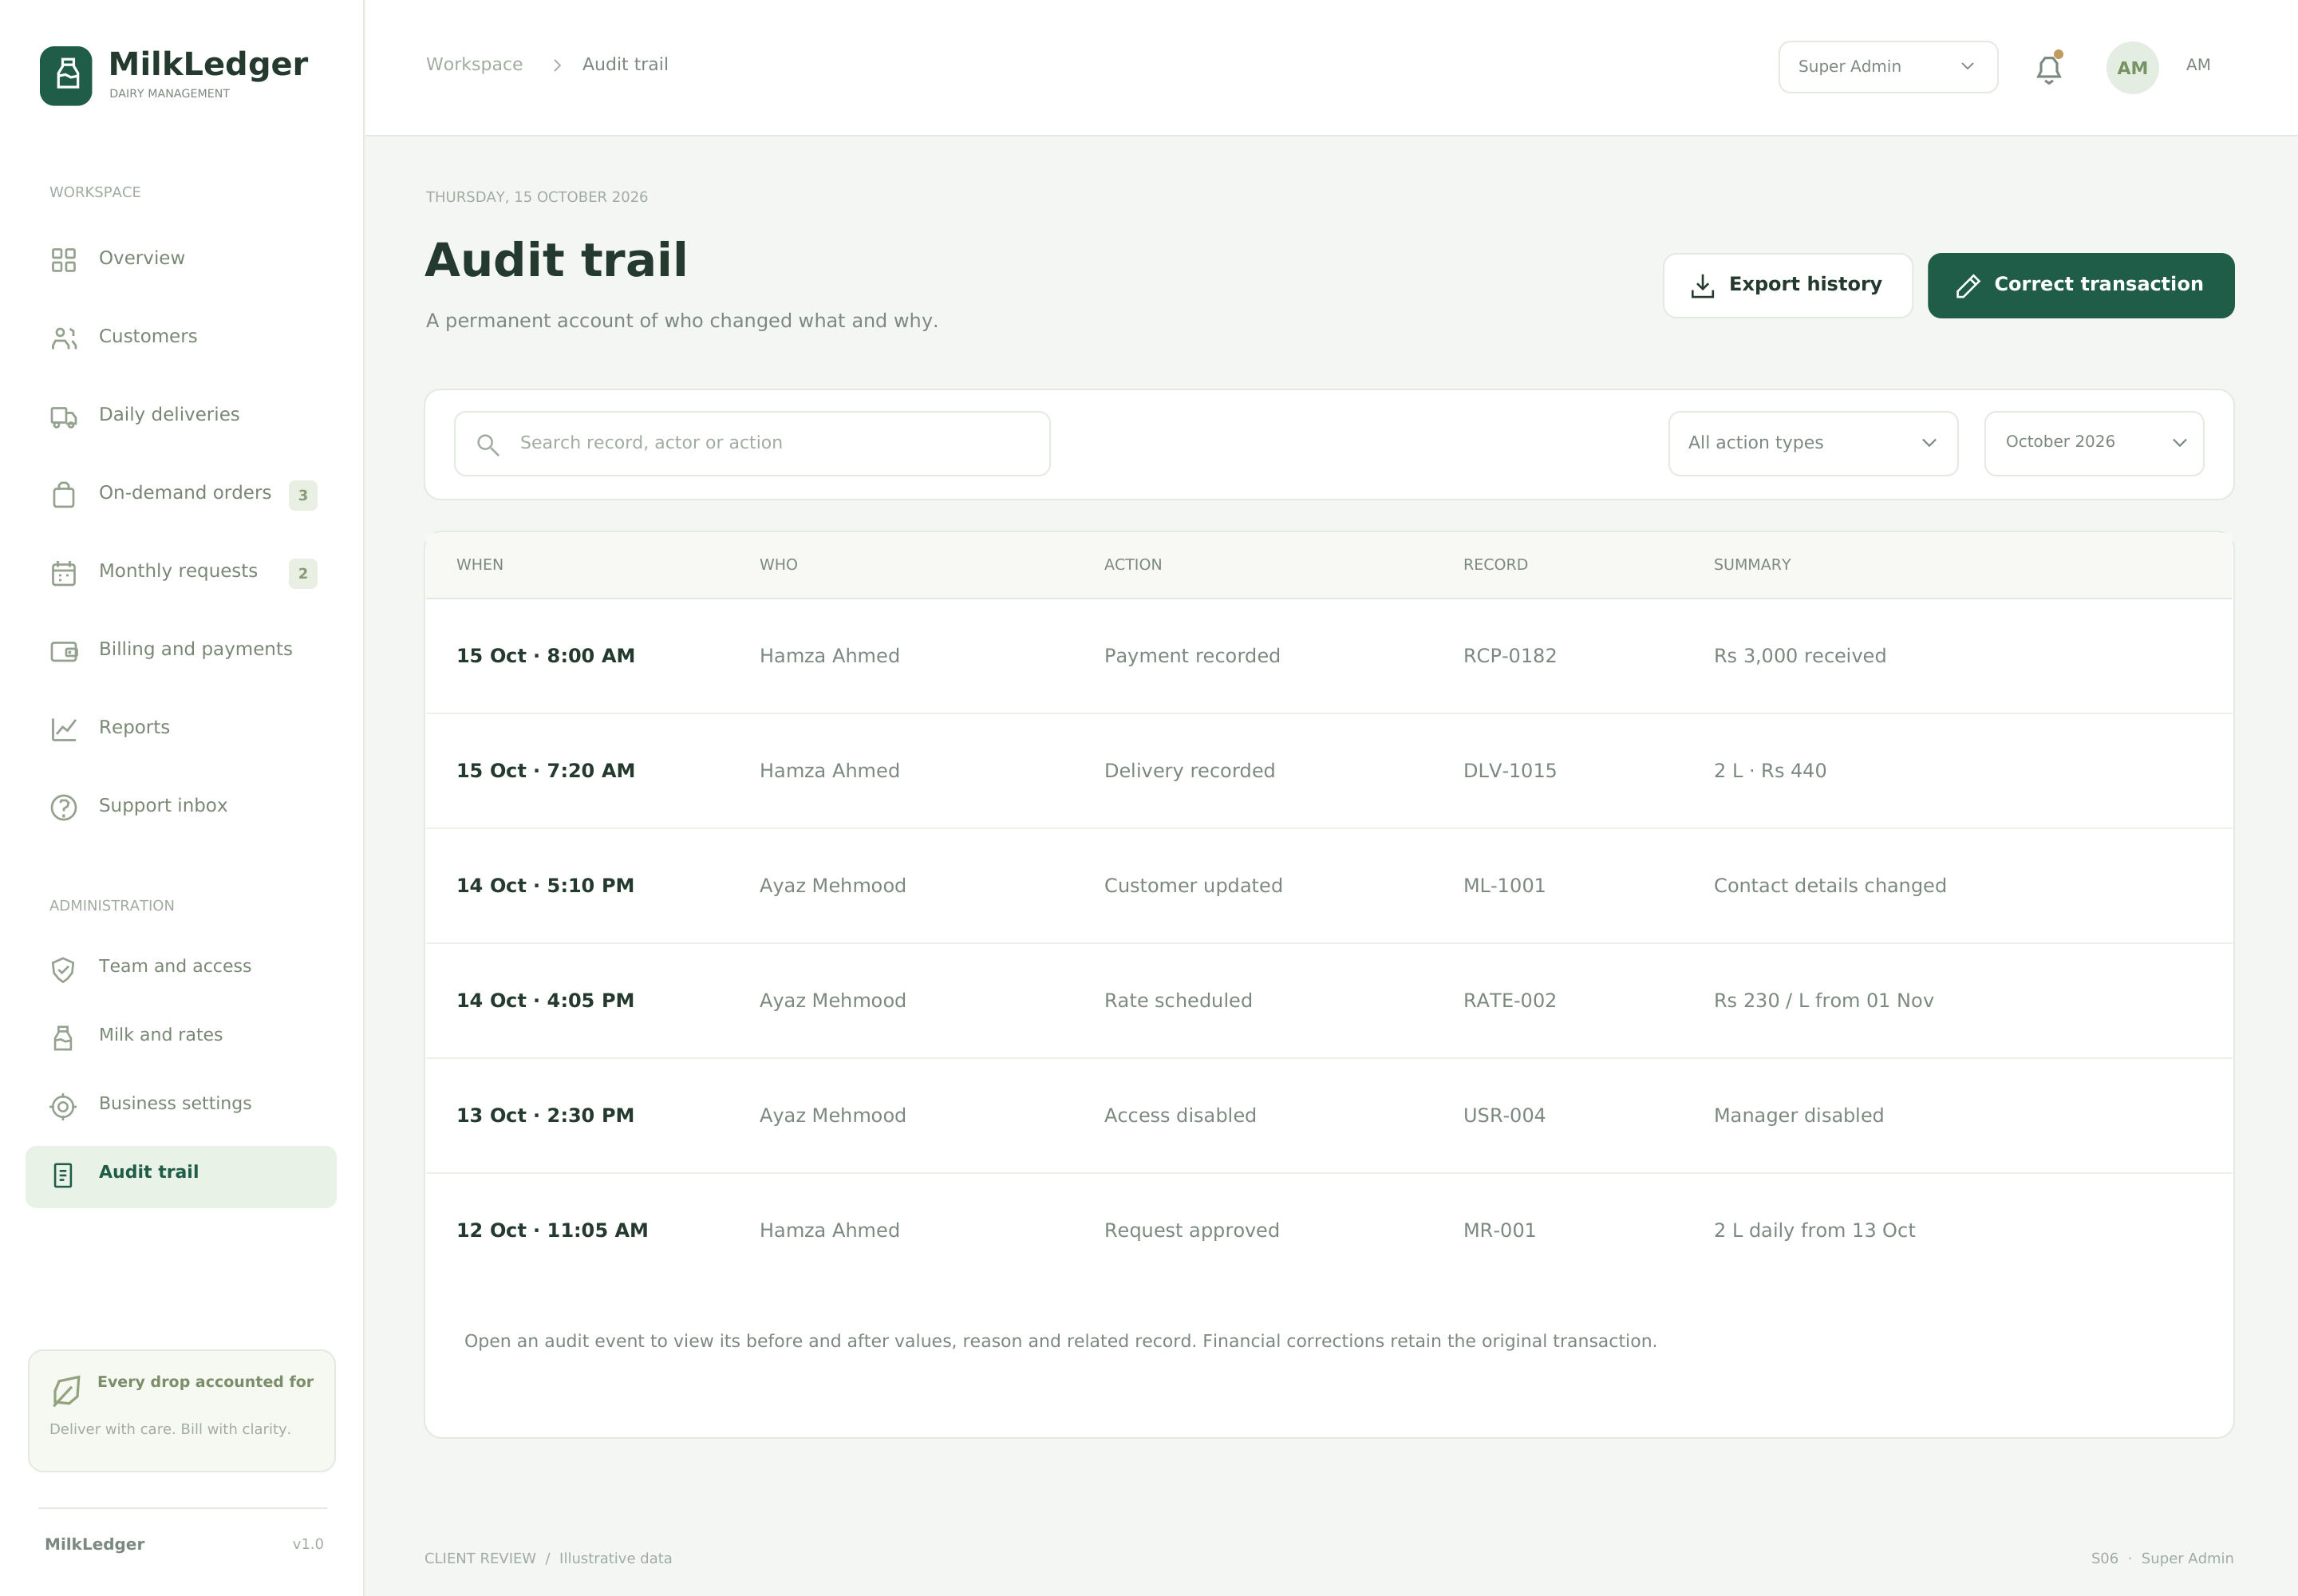Image resolution: width=2298 pixels, height=1596 pixels.
Task: Click the Monthly requests calendar icon
Action: click(x=64, y=573)
